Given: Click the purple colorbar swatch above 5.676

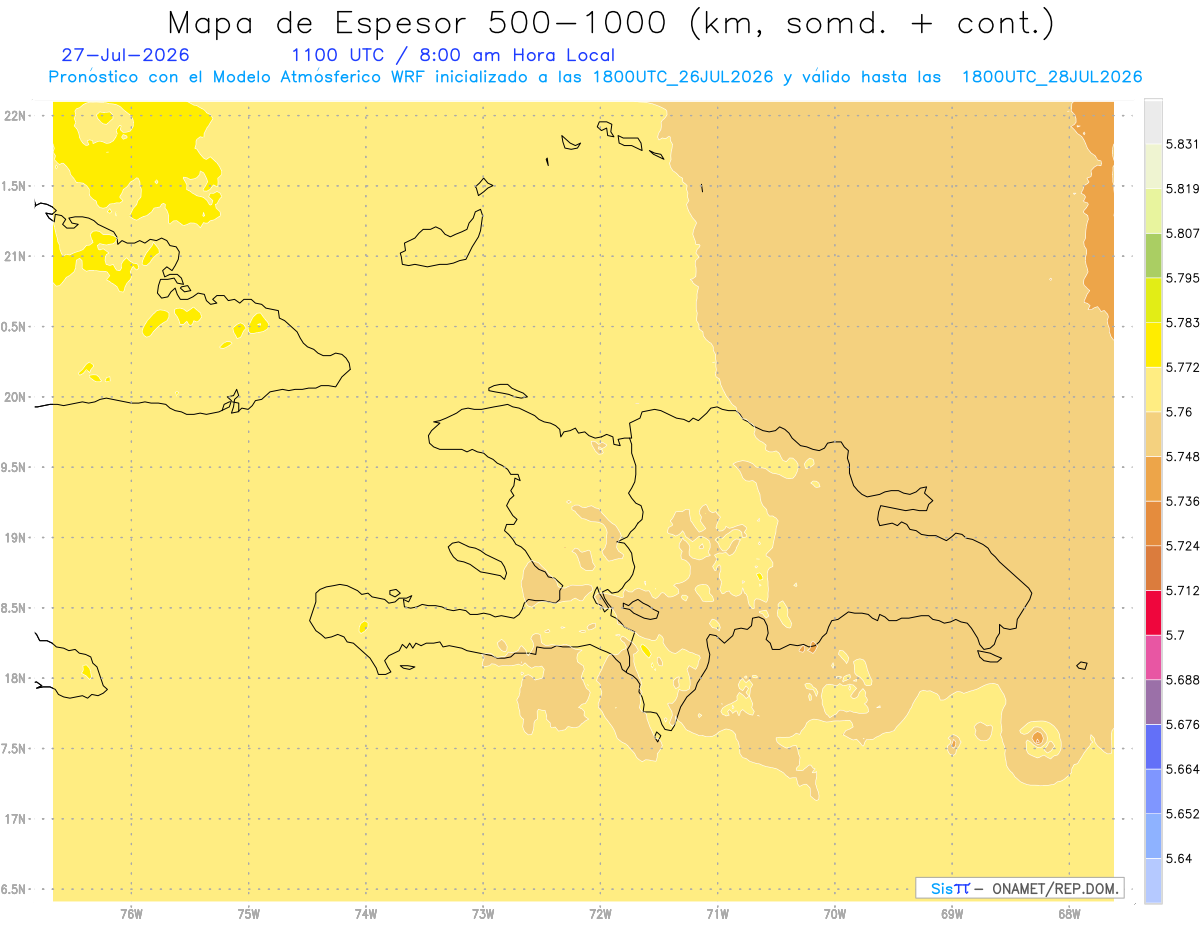Looking at the screenshot, I should [1153, 702].
